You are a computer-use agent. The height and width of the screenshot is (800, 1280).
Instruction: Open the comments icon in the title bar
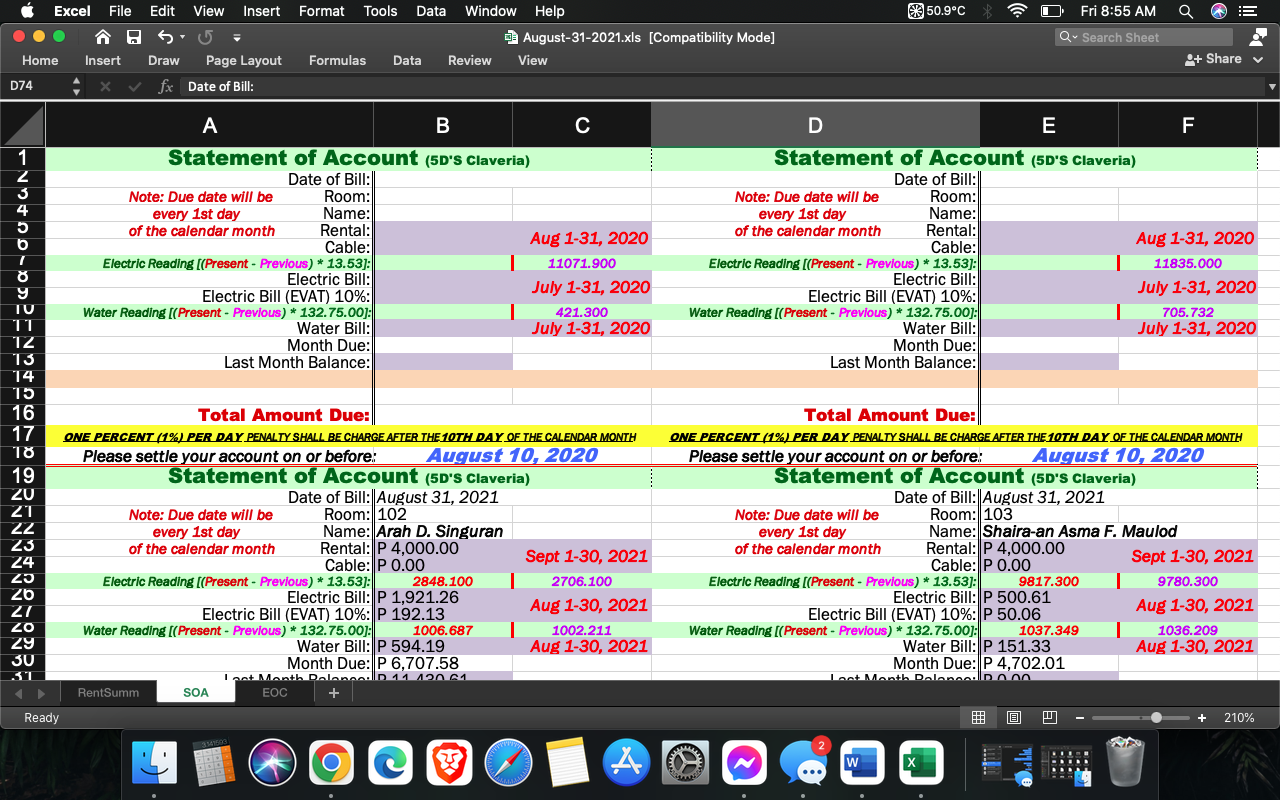coord(1257,37)
